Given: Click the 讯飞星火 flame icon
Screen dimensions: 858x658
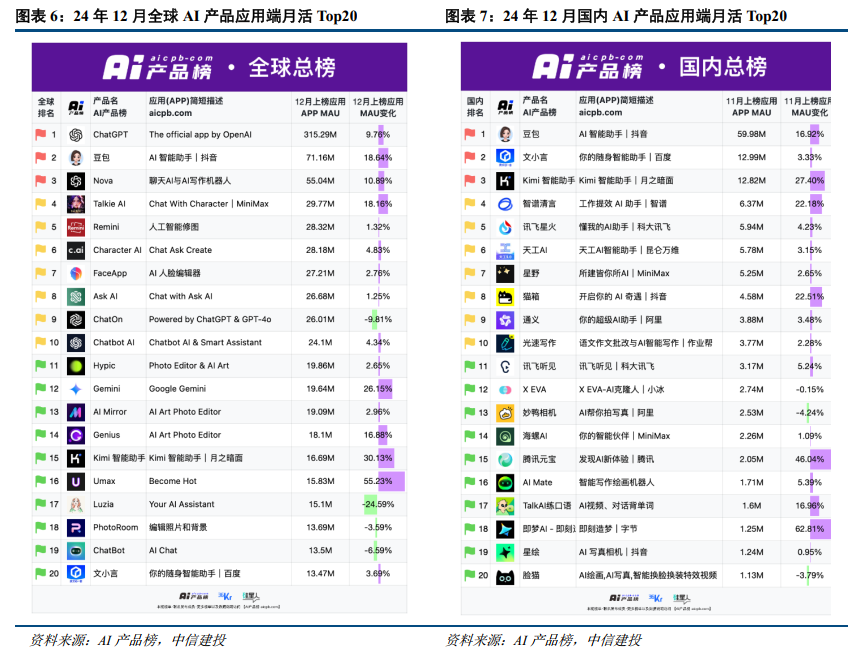Looking at the screenshot, I should (505, 227).
